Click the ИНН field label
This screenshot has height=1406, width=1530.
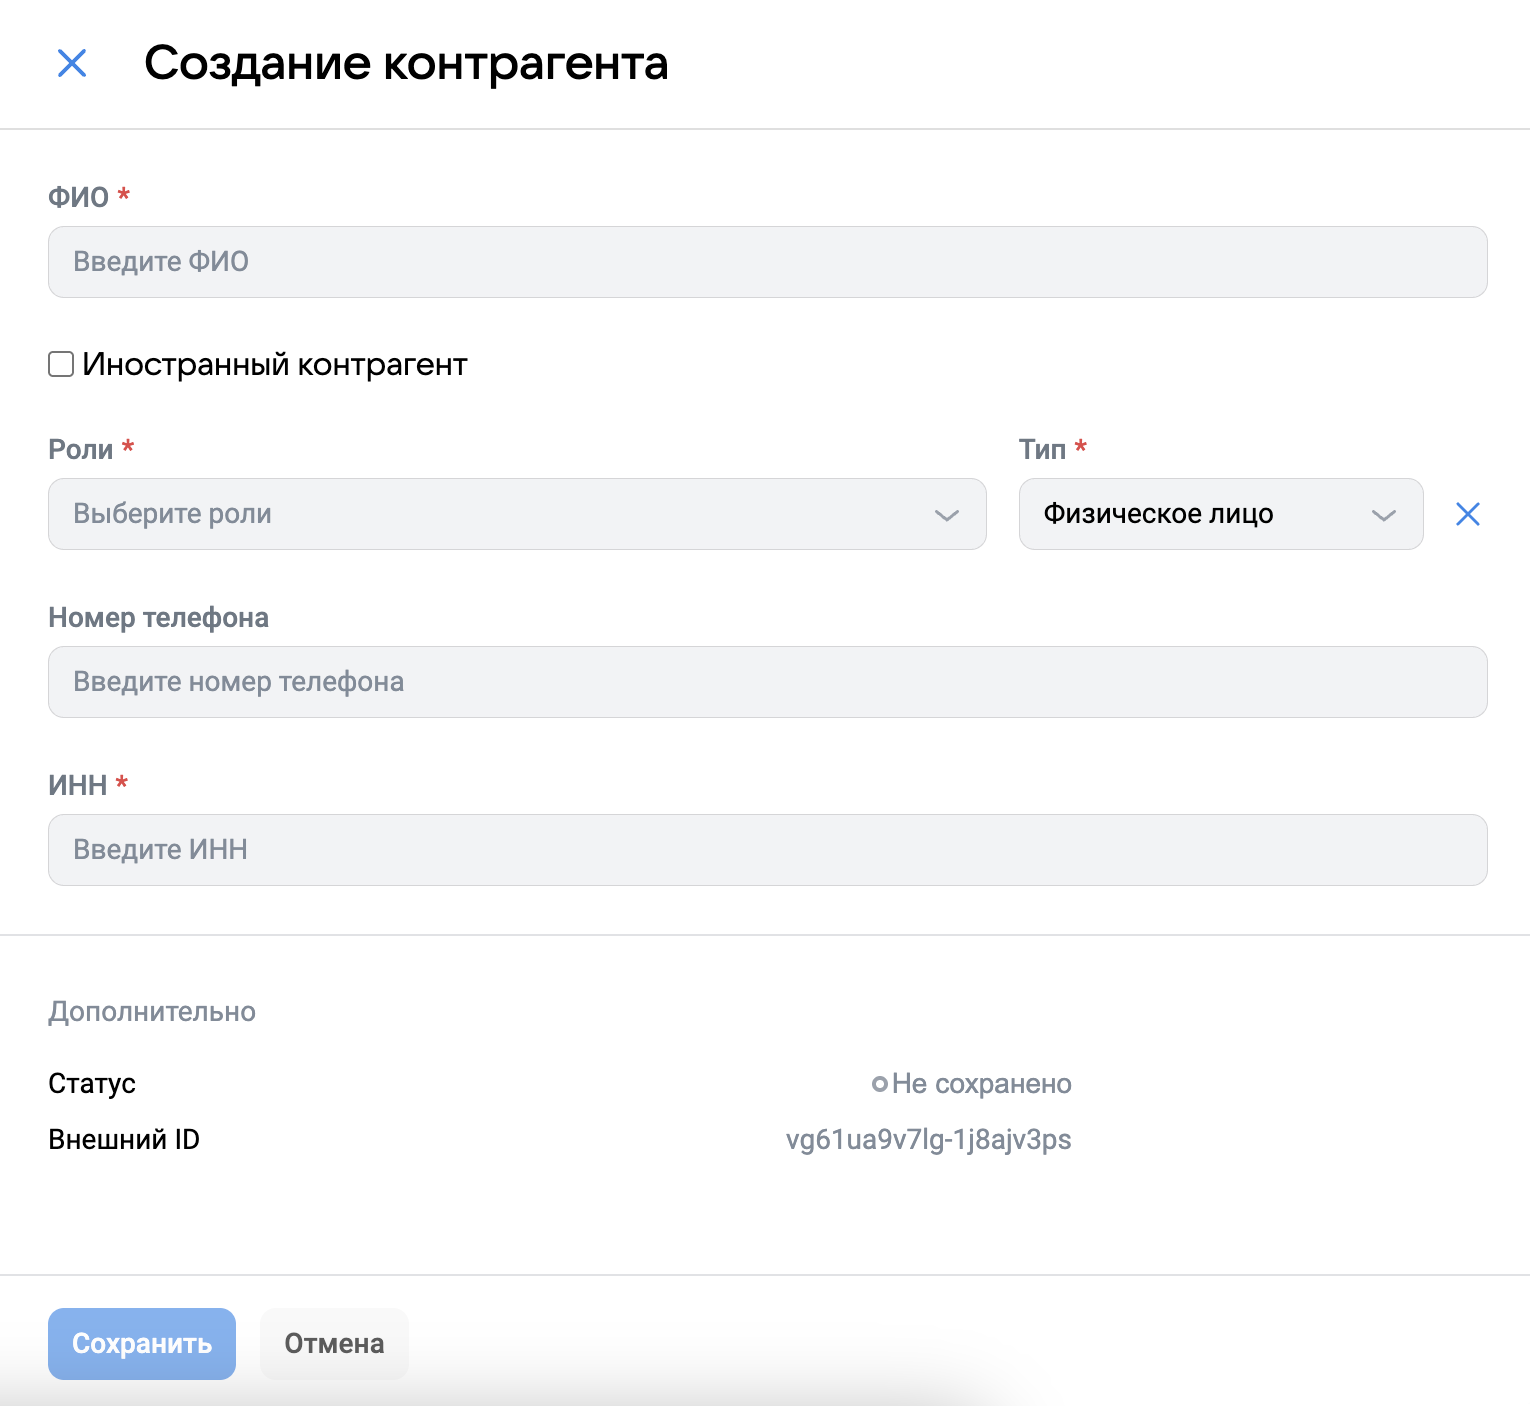click(77, 786)
